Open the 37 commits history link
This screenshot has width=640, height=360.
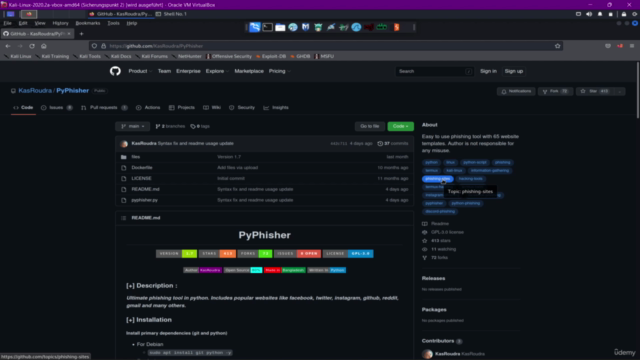(393, 144)
